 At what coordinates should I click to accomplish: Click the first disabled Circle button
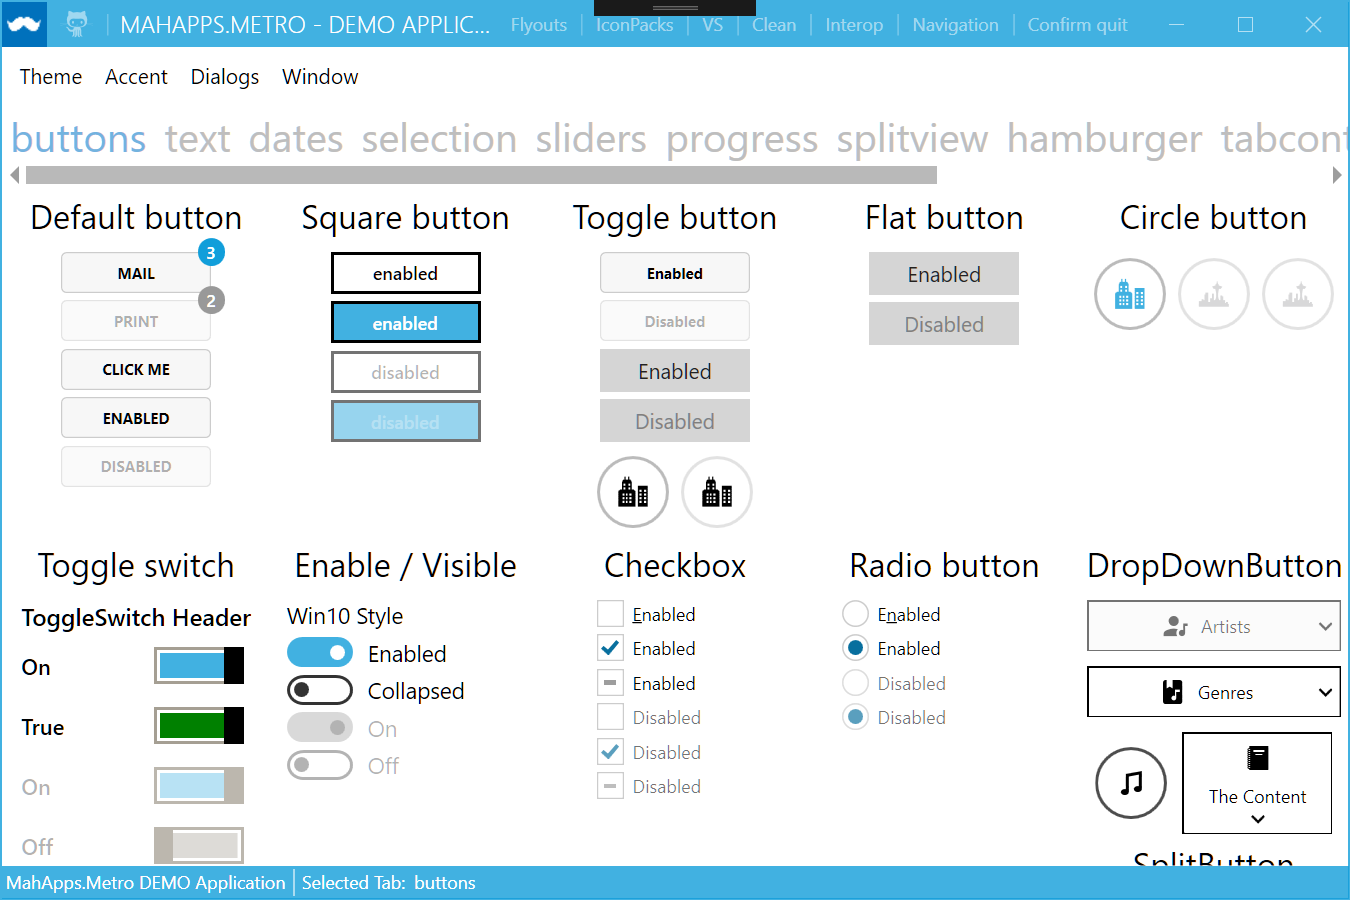coord(1214,294)
